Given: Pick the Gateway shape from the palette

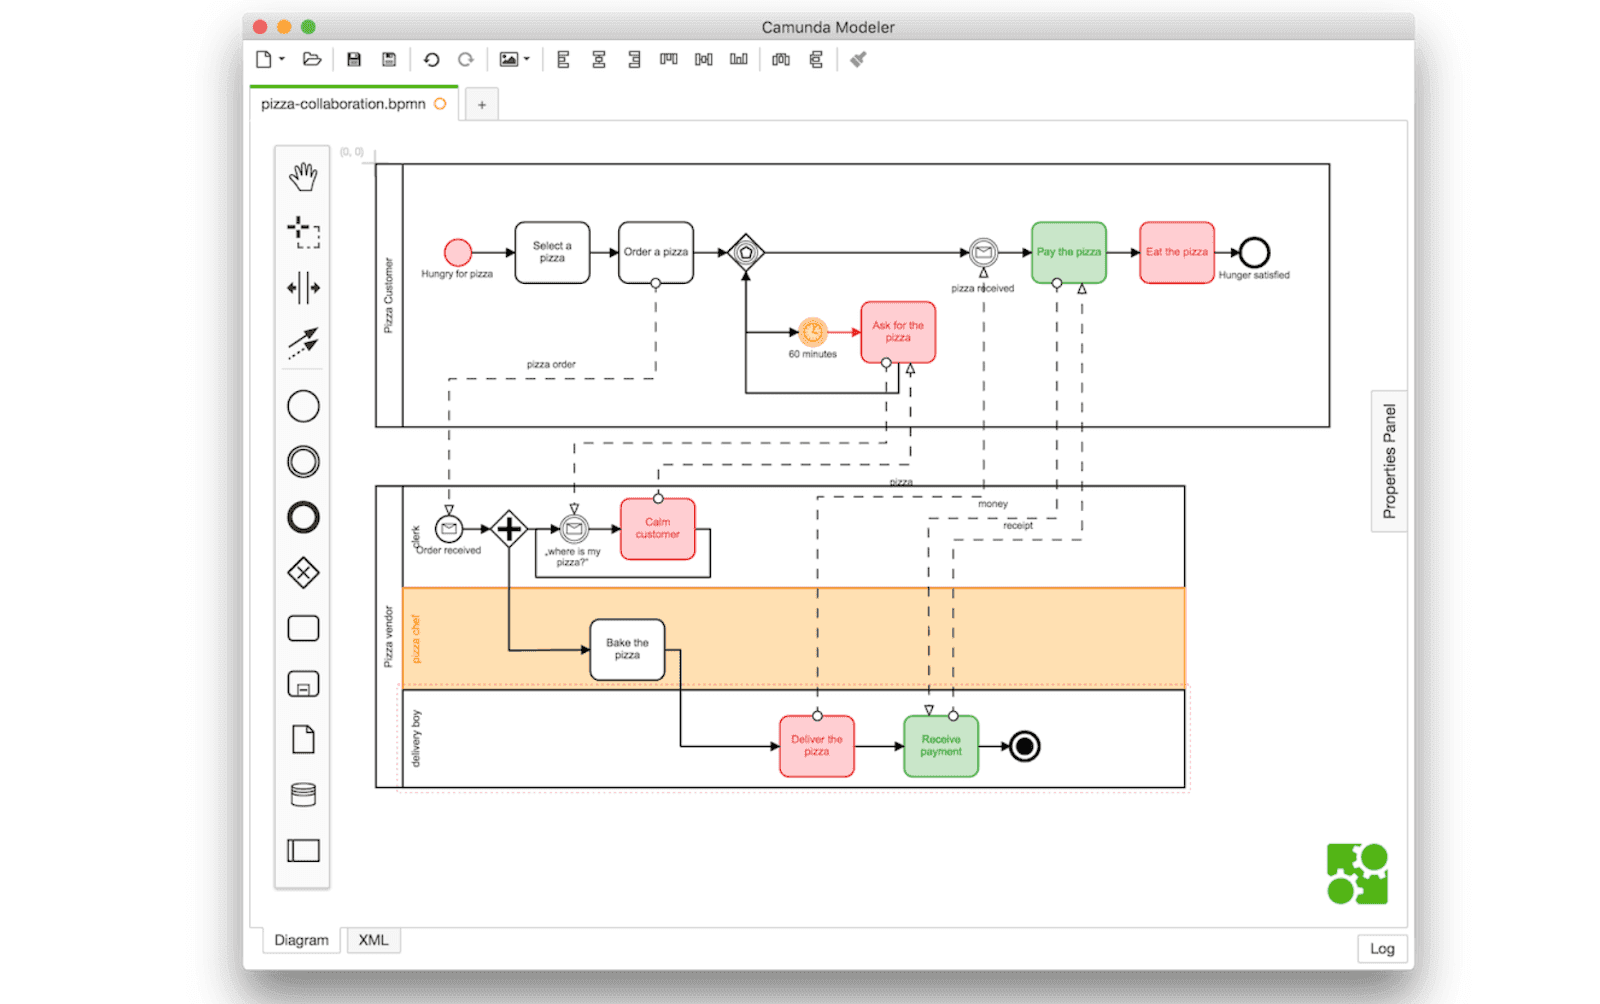Looking at the screenshot, I should click(302, 572).
